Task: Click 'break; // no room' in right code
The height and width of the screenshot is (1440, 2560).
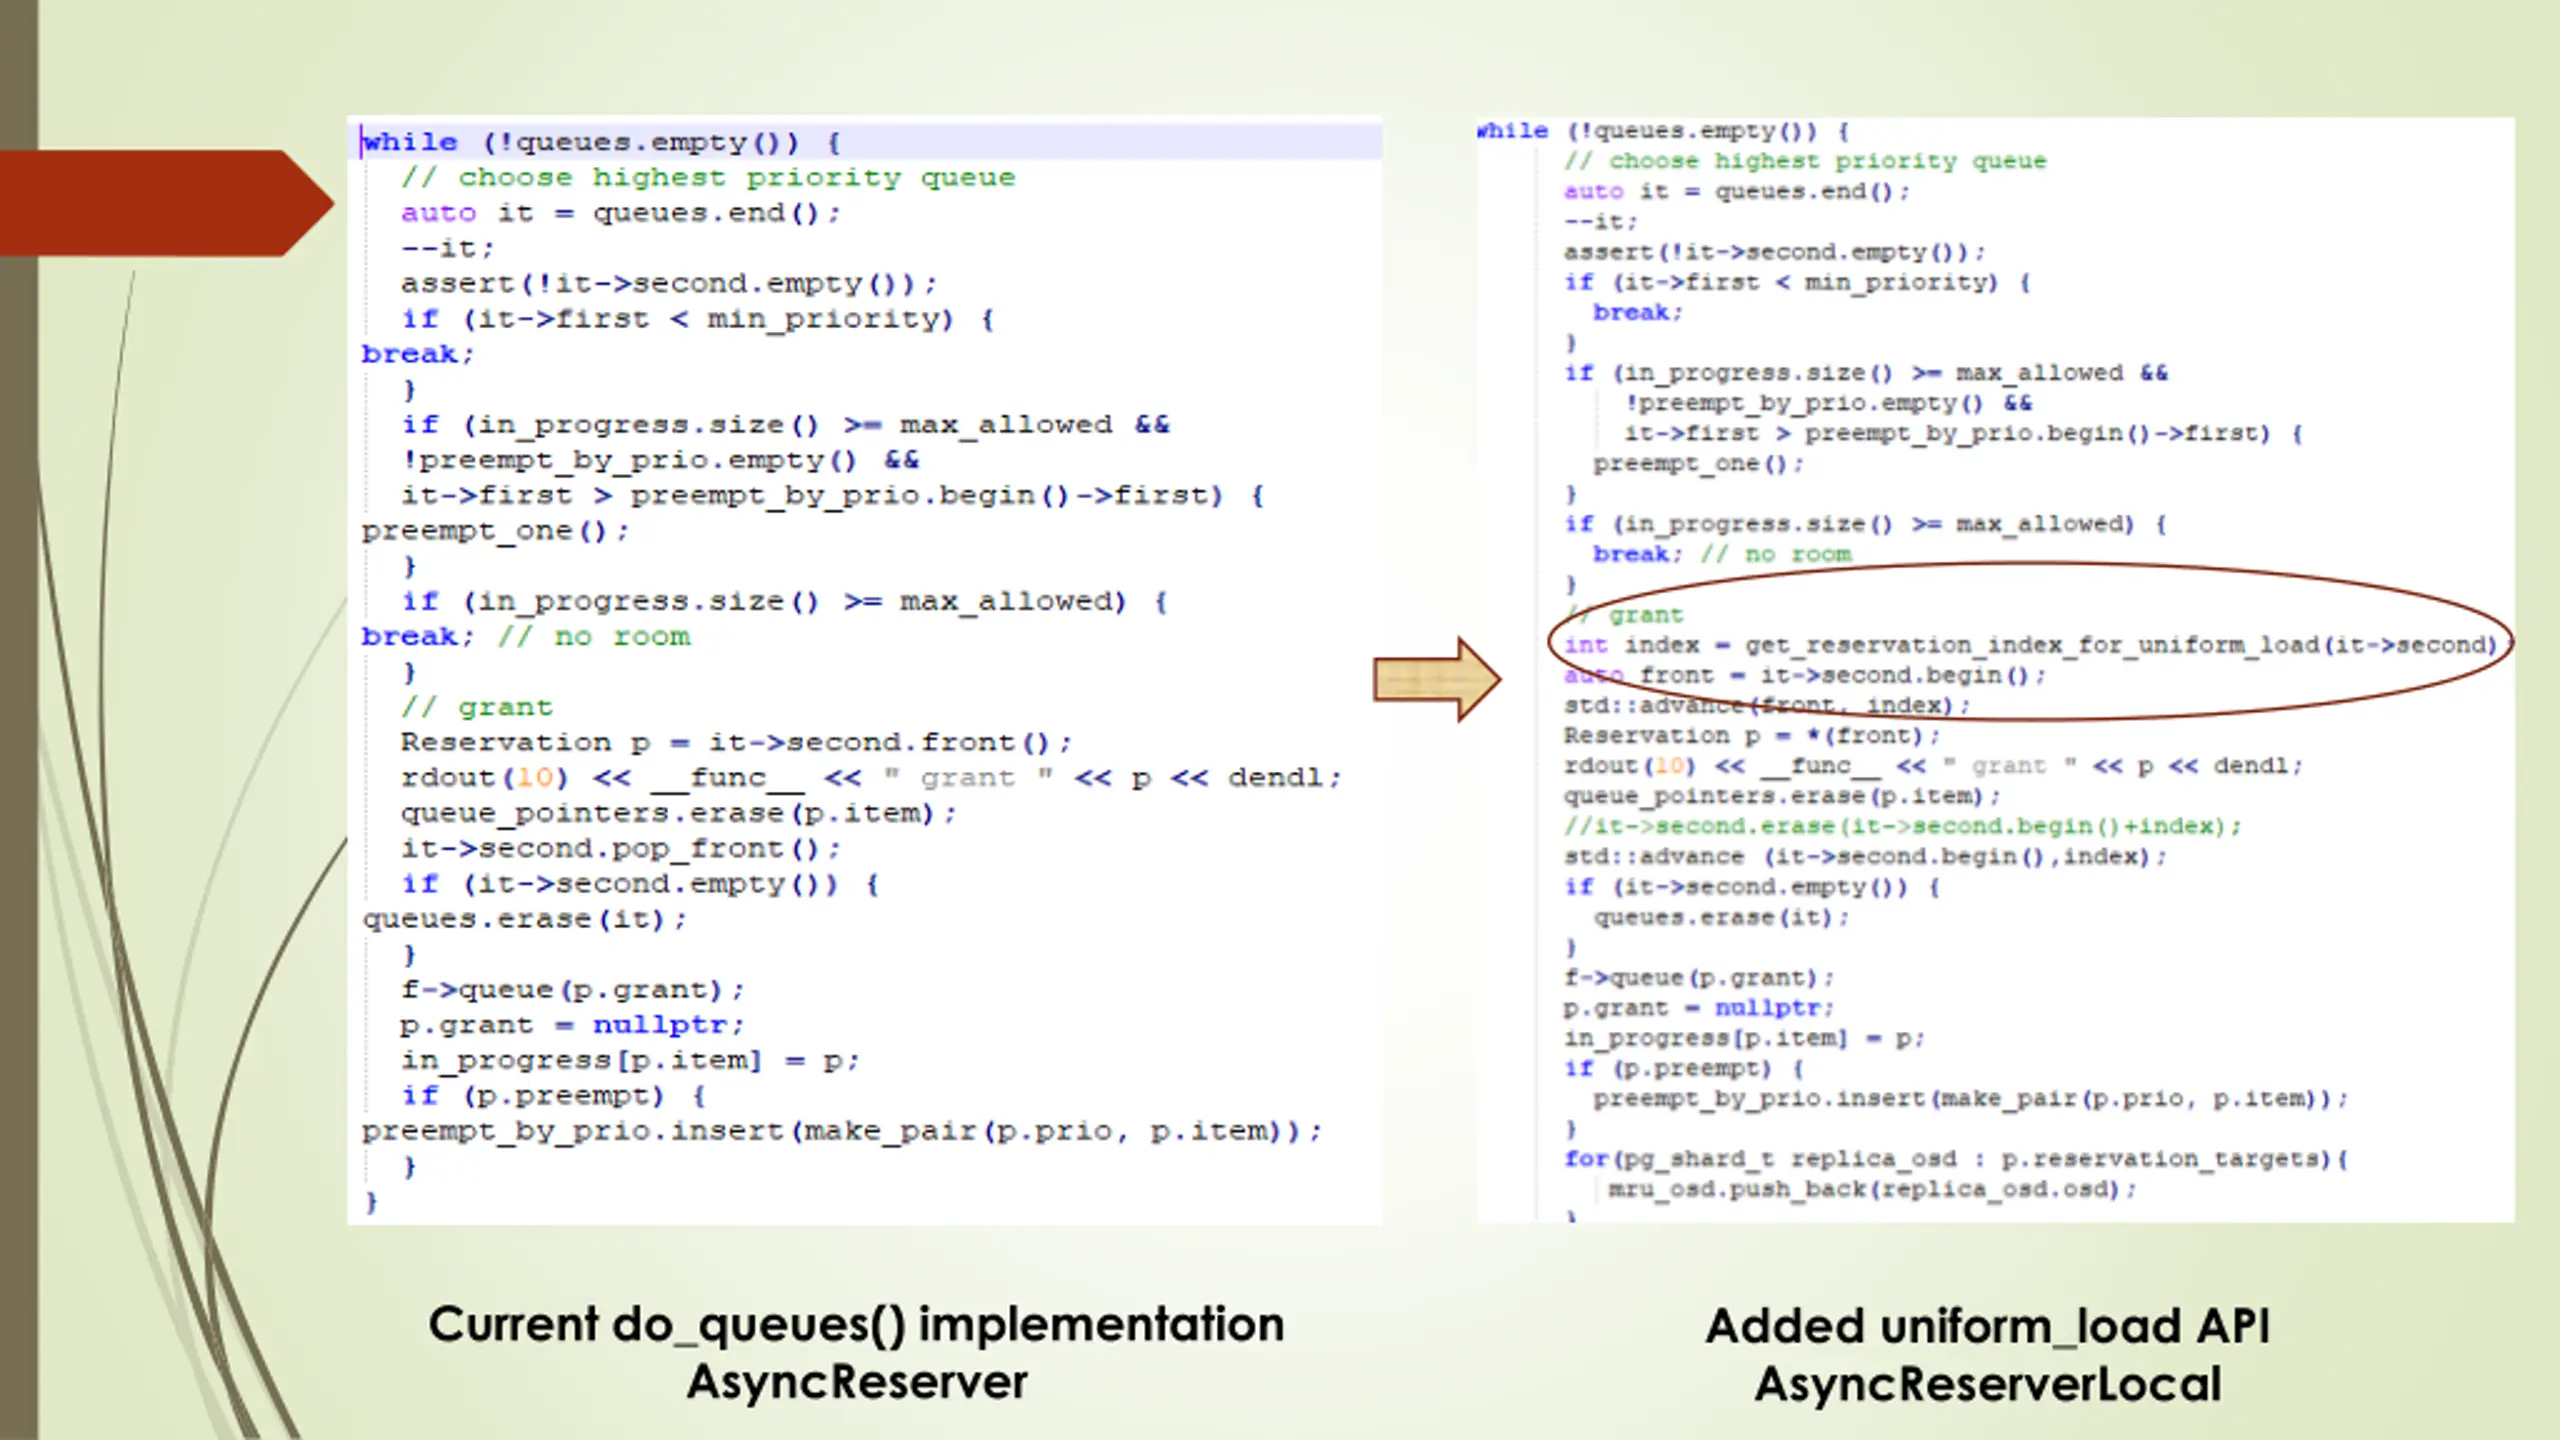Action: click(1722, 555)
